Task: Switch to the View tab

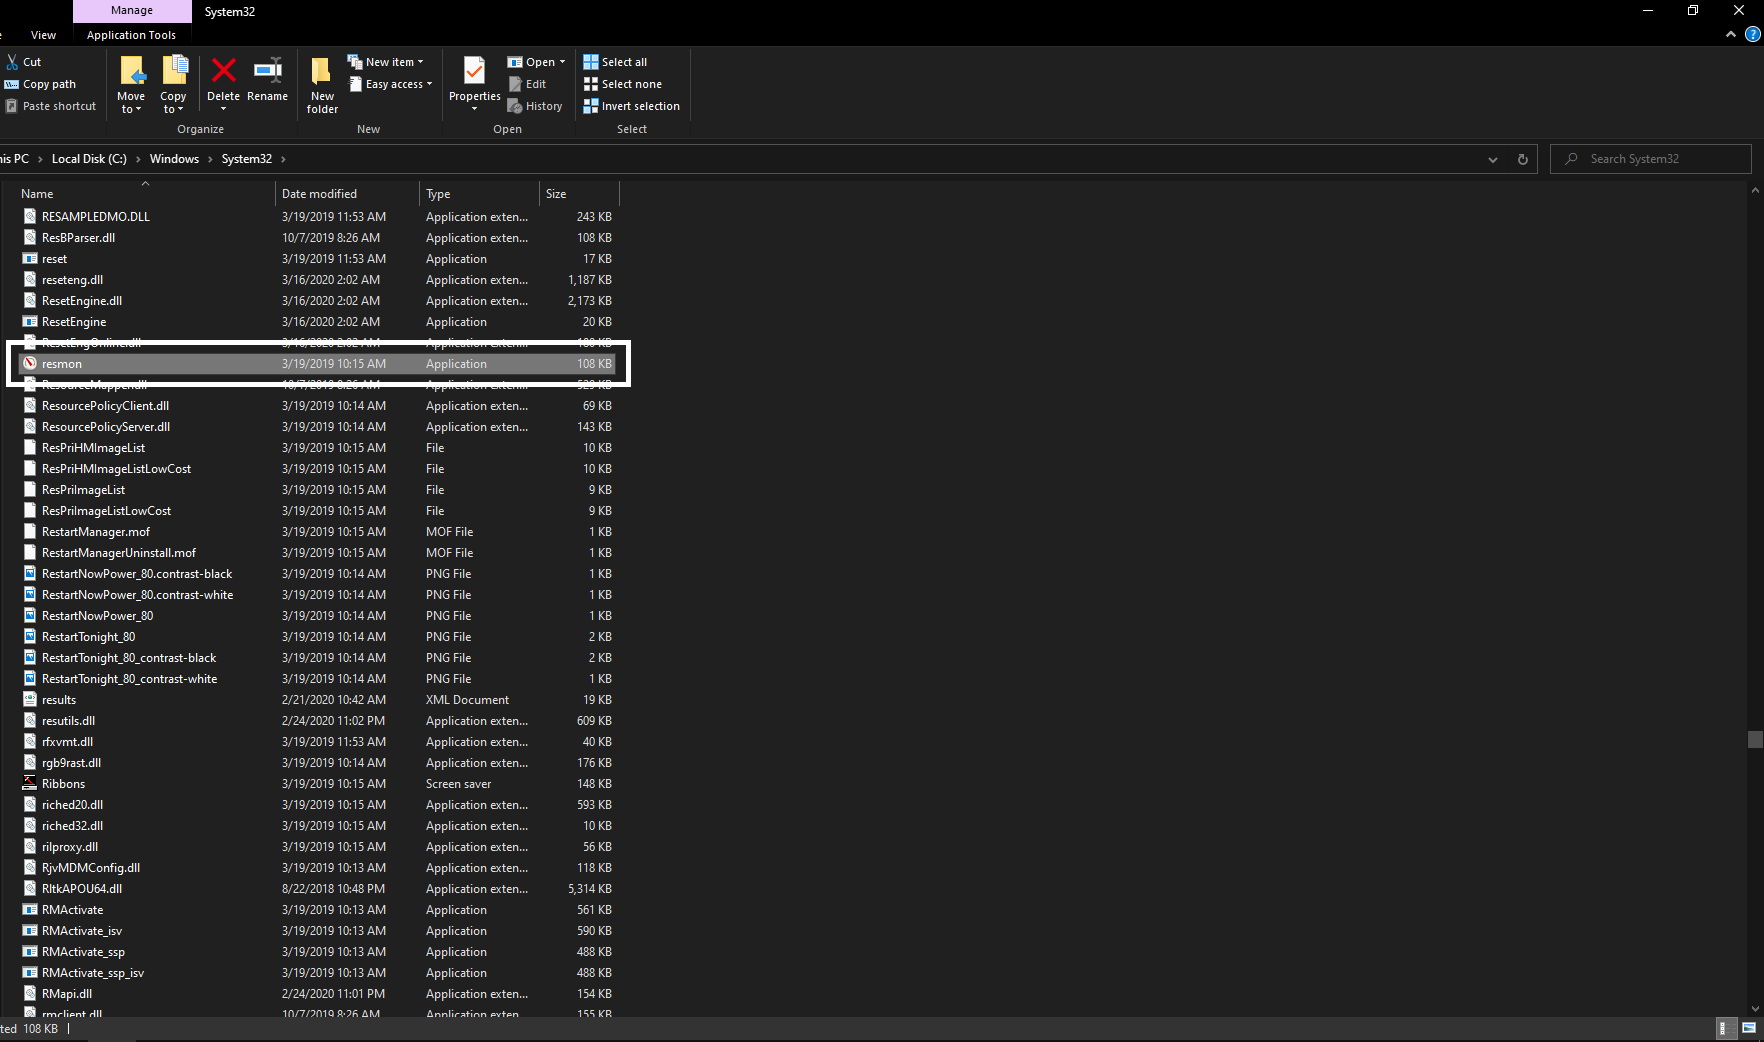Action: (x=43, y=34)
